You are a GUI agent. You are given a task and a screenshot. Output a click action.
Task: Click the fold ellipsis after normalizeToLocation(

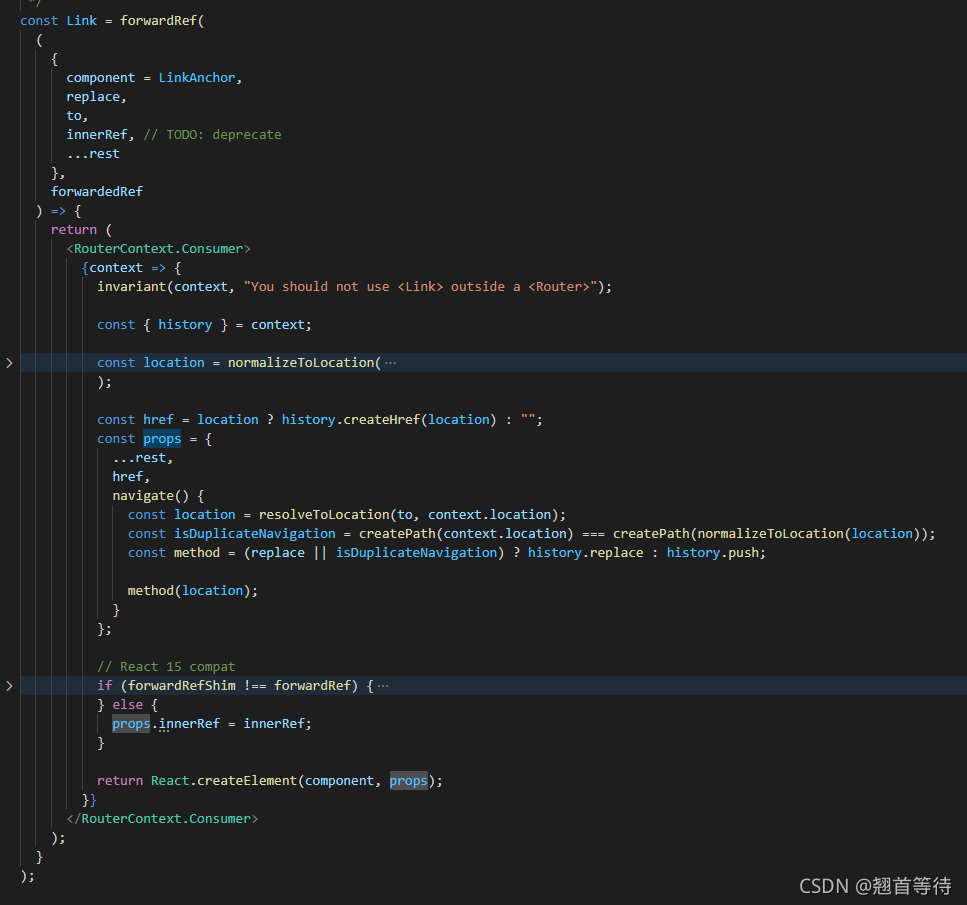390,363
